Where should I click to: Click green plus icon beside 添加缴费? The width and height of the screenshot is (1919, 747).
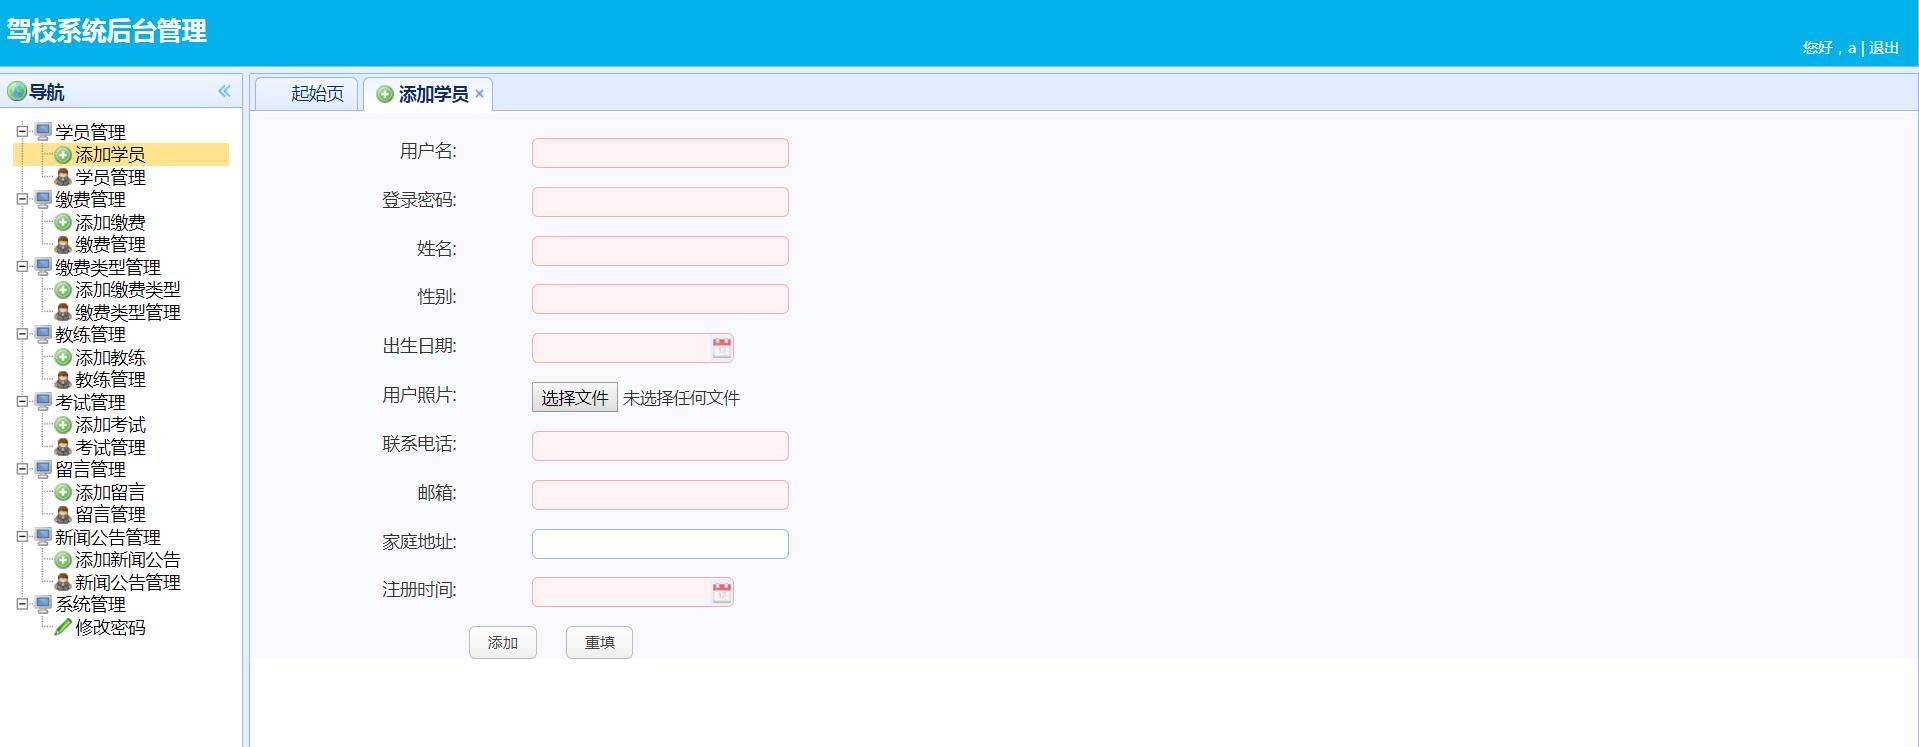click(x=63, y=222)
